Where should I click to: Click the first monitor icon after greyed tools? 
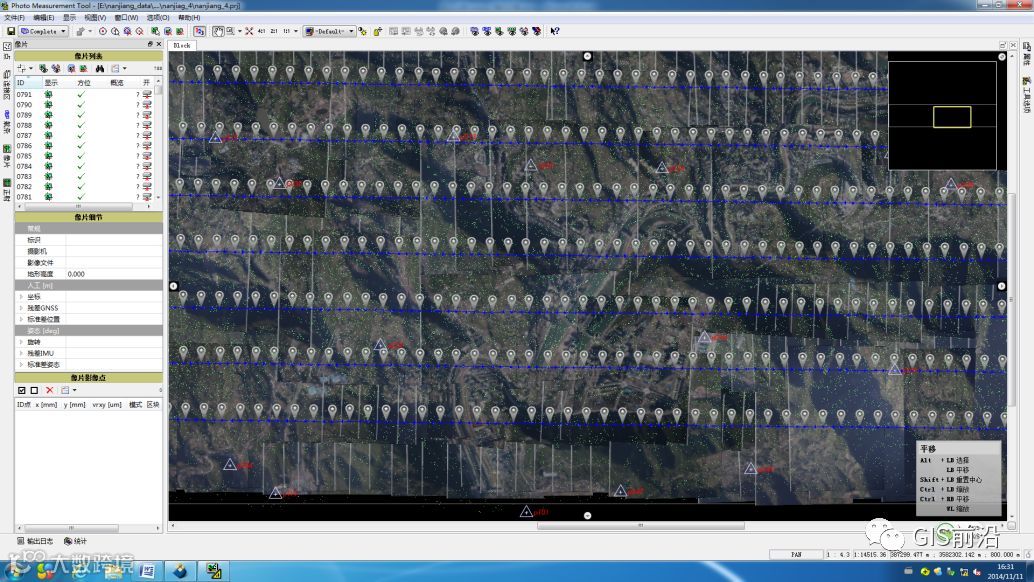tap(474, 31)
